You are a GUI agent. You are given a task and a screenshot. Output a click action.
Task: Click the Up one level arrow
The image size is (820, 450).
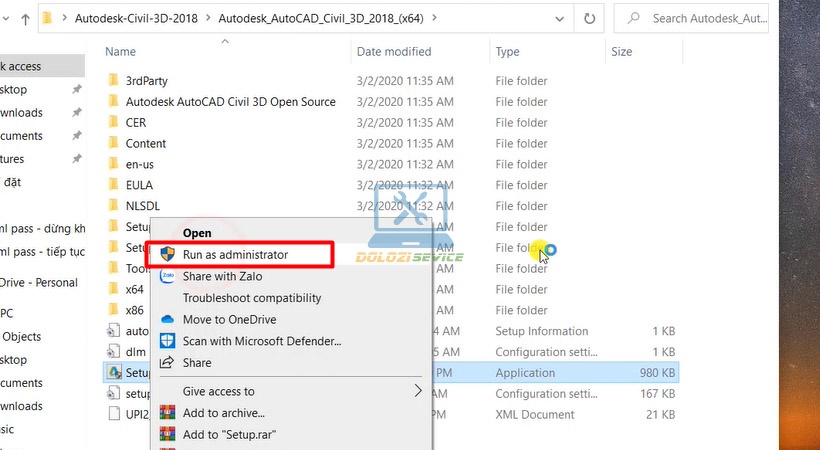(x=25, y=19)
